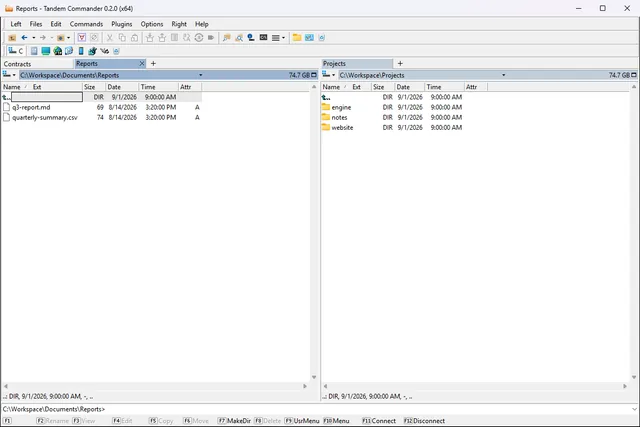The image size is (640, 427).
Task: Click the right panel horizontal scrollbar
Action: click(475, 386)
